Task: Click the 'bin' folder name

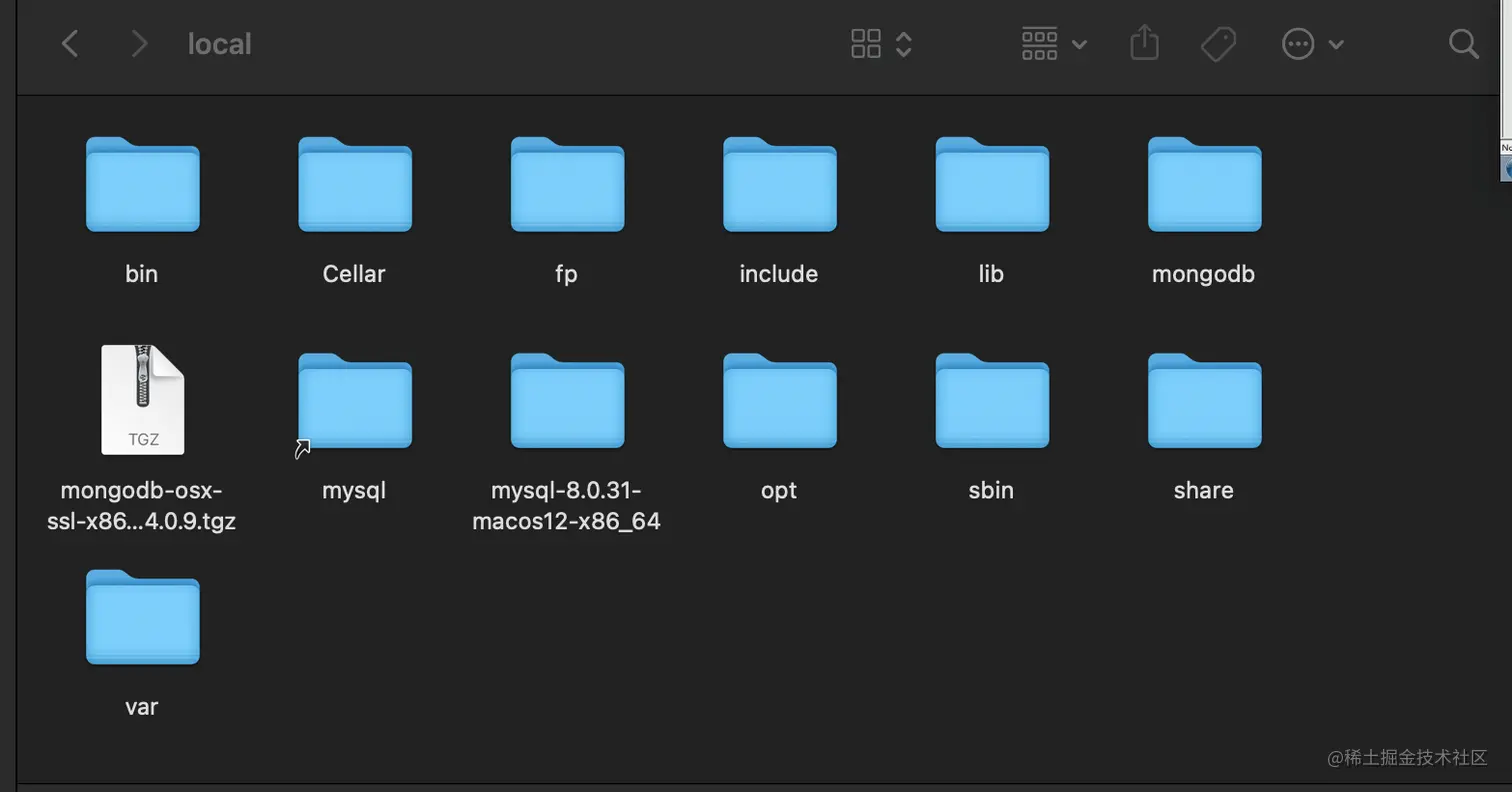Action: [142, 274]
